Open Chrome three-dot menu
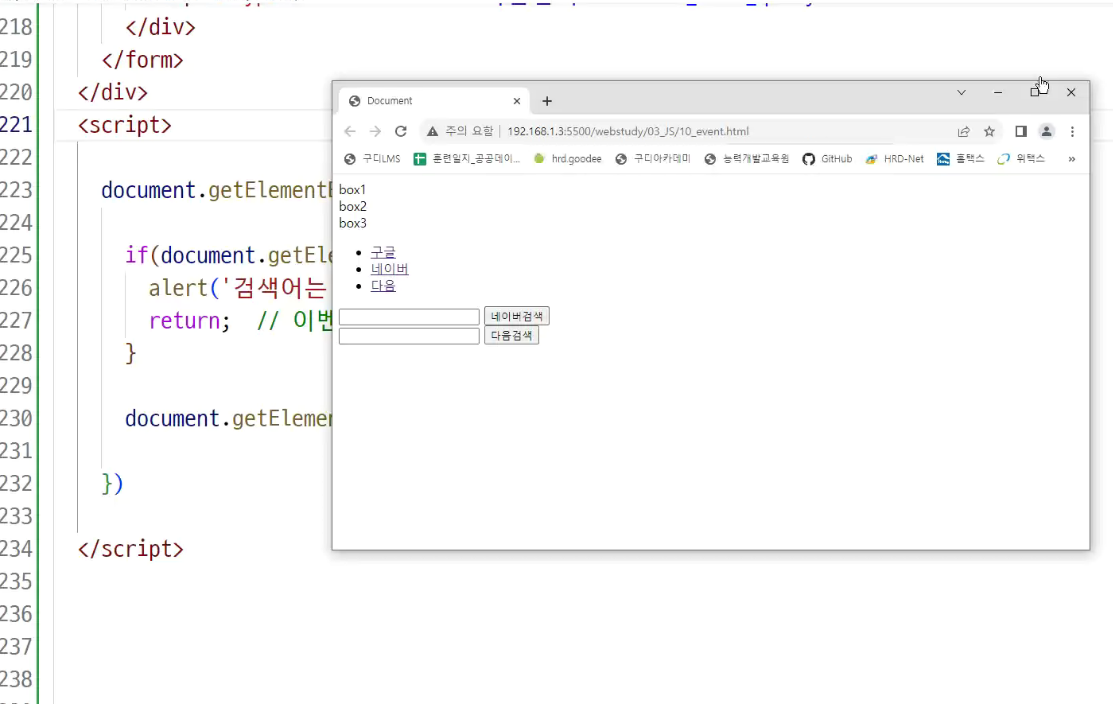1113x704 pixels. point(1072,131)
